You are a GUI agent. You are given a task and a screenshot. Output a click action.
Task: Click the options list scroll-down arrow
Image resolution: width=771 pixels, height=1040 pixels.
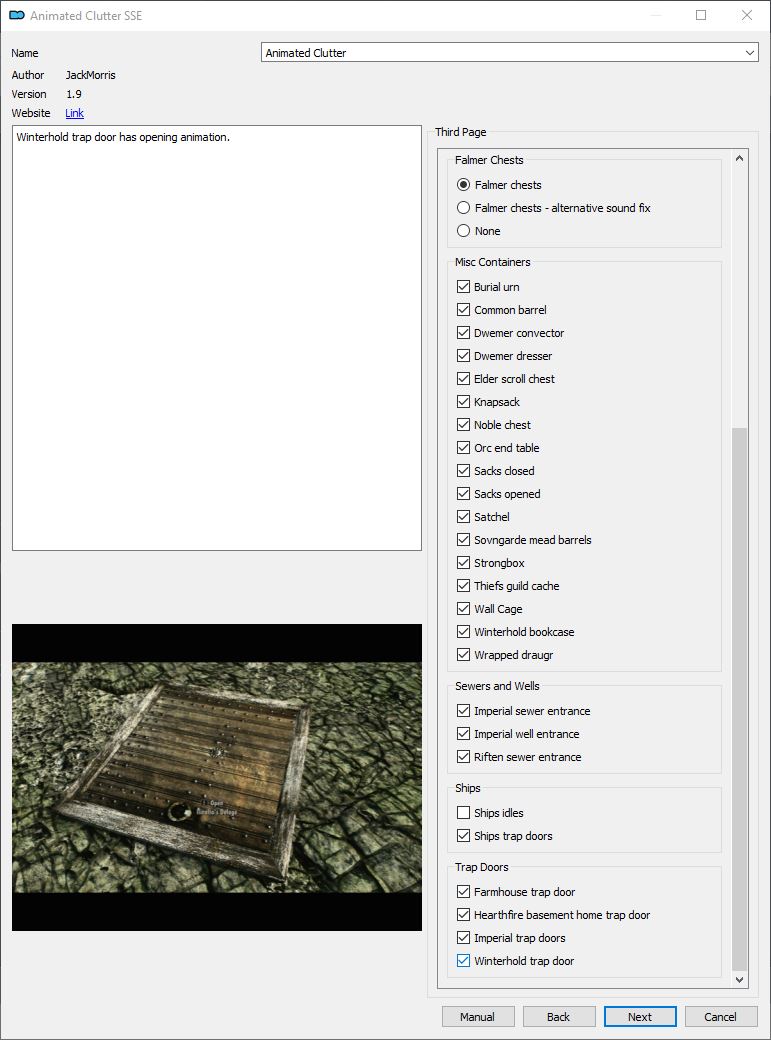739,980
